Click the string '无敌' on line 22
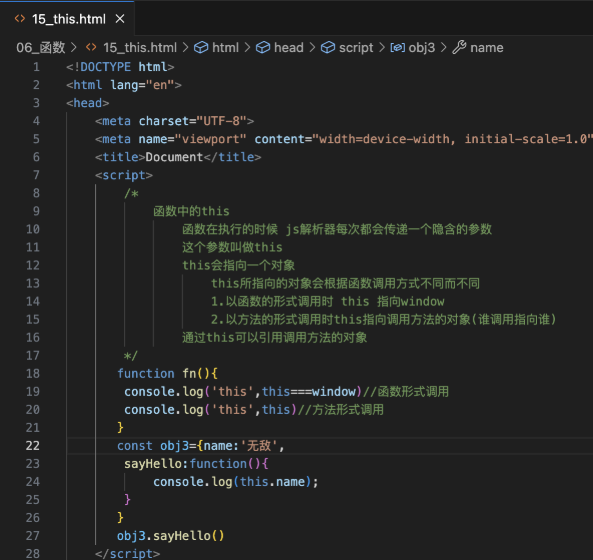Viewport: 593px width, 560px height. click(x=259, y=446)
